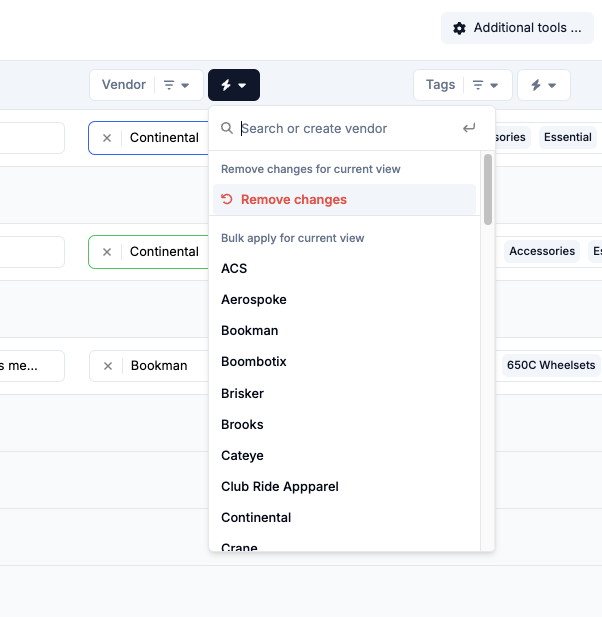Focus the Search or create vendor field
Image resolution: width=602 pixels, height=617 pixels.
(x=345, y=128)
